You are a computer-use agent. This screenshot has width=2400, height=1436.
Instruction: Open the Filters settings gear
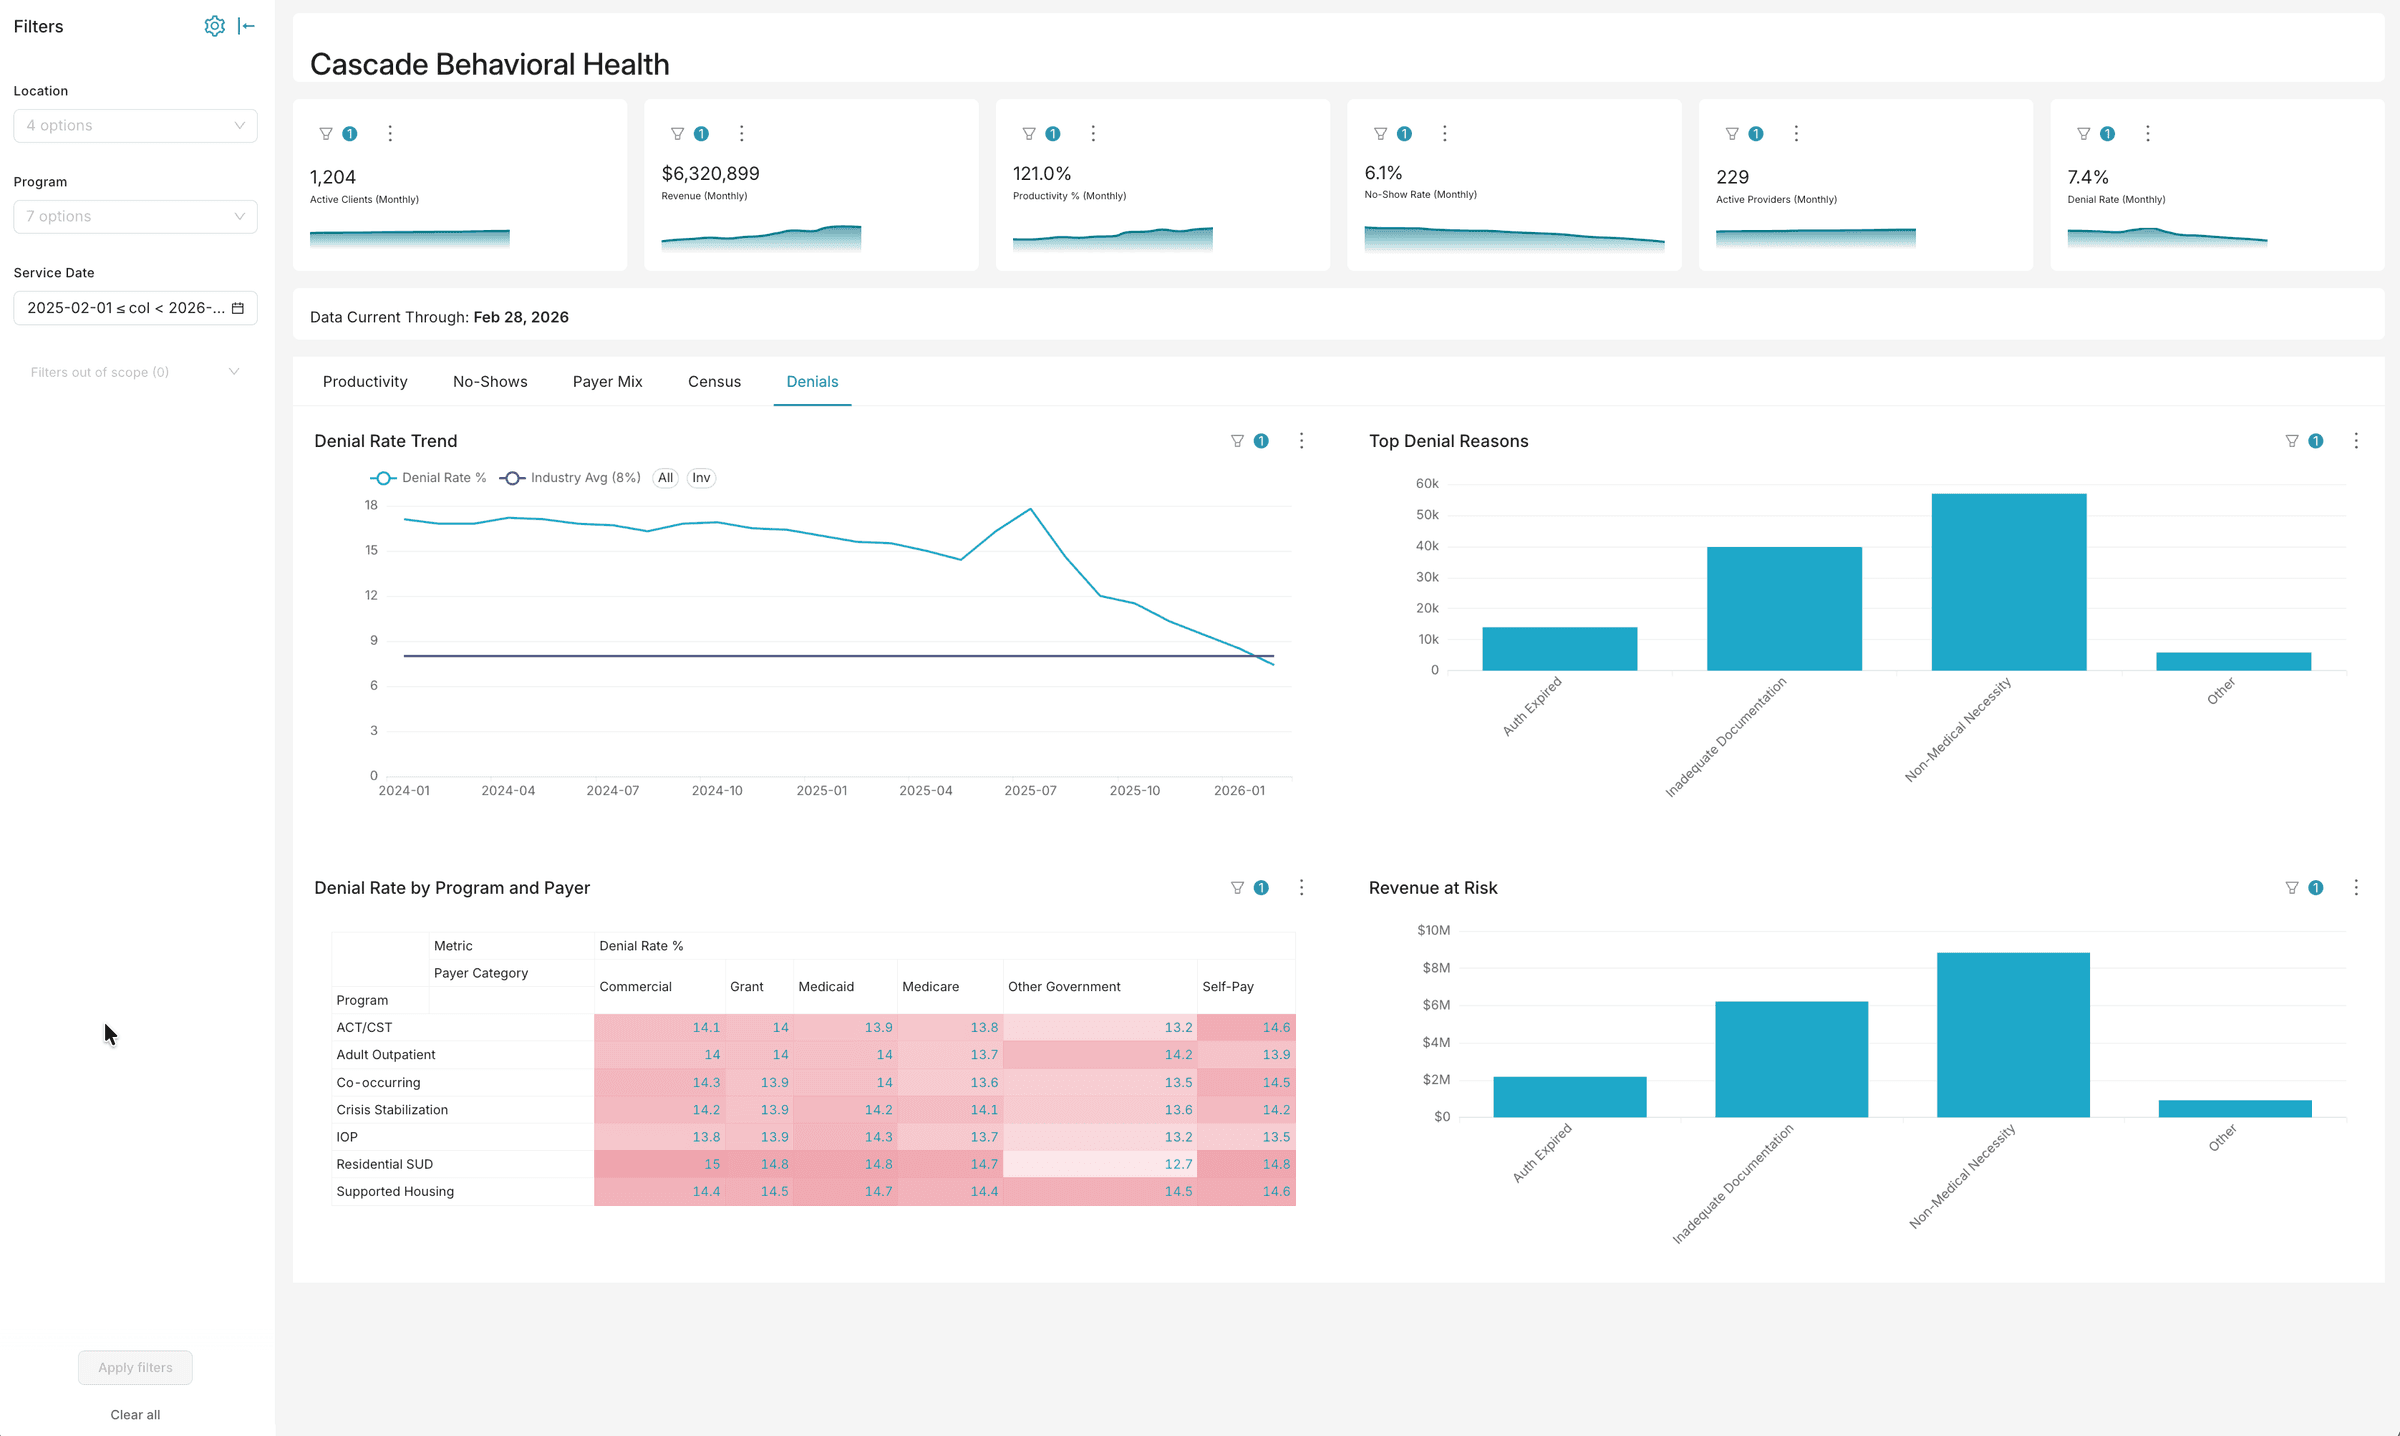click(x=214, y=26)
